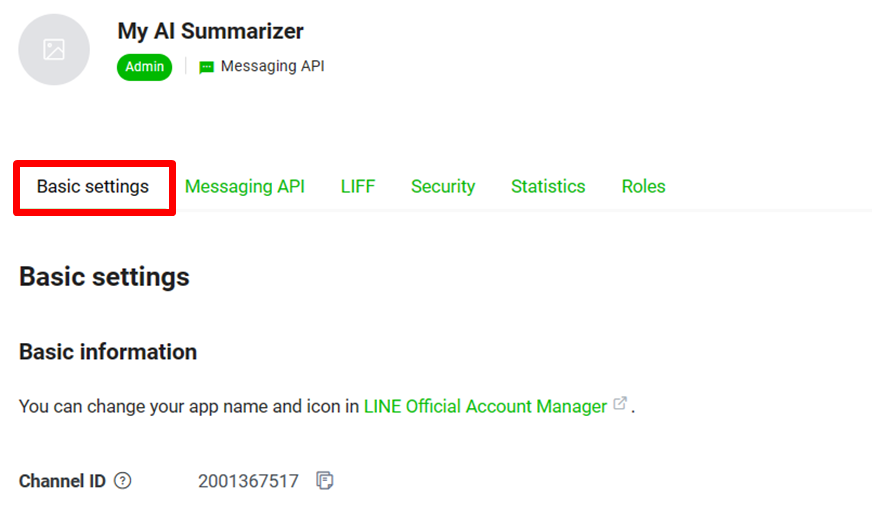The width and height of the screenshot is (895, 519).
Task: Click the "You can change your app name" text
Action: click(x=180, y=406)
